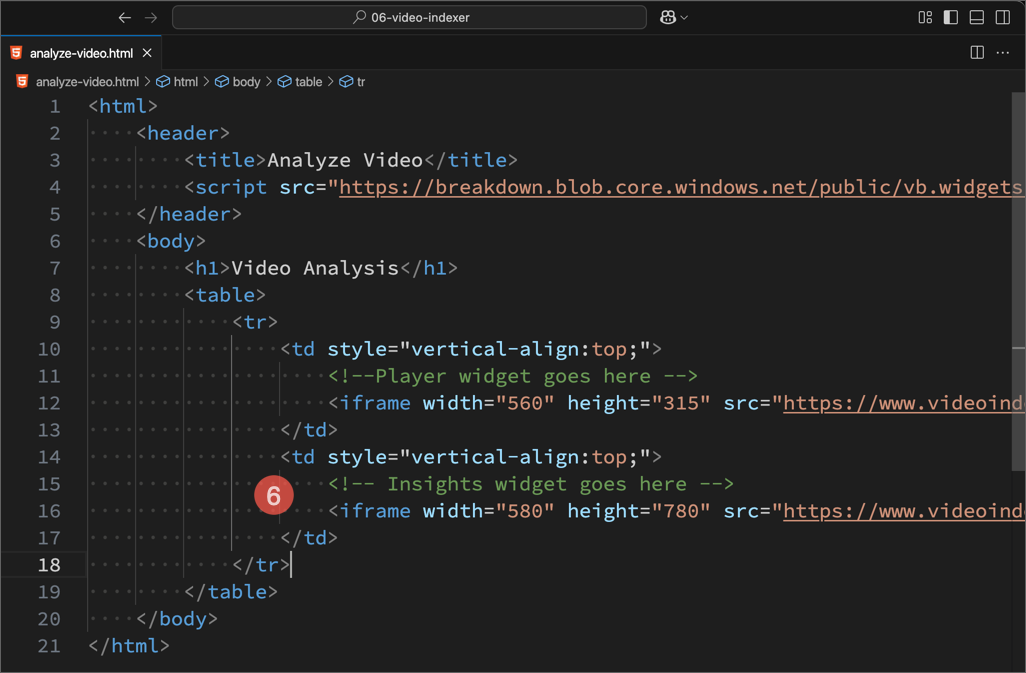Click line number 1 in the gutter

click(x=55, y=107)
